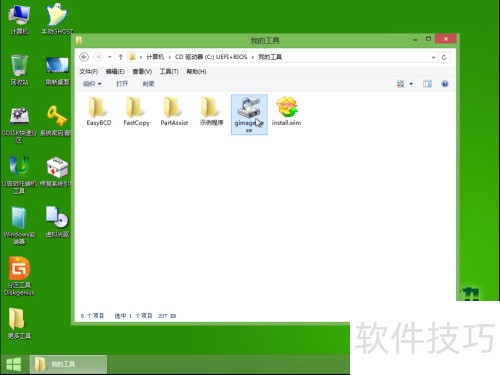This screenshot has height=375, width=500.
Task: Open the fourth folder with Chinese name
Action: pyautogui.click(x=211, y=111)
